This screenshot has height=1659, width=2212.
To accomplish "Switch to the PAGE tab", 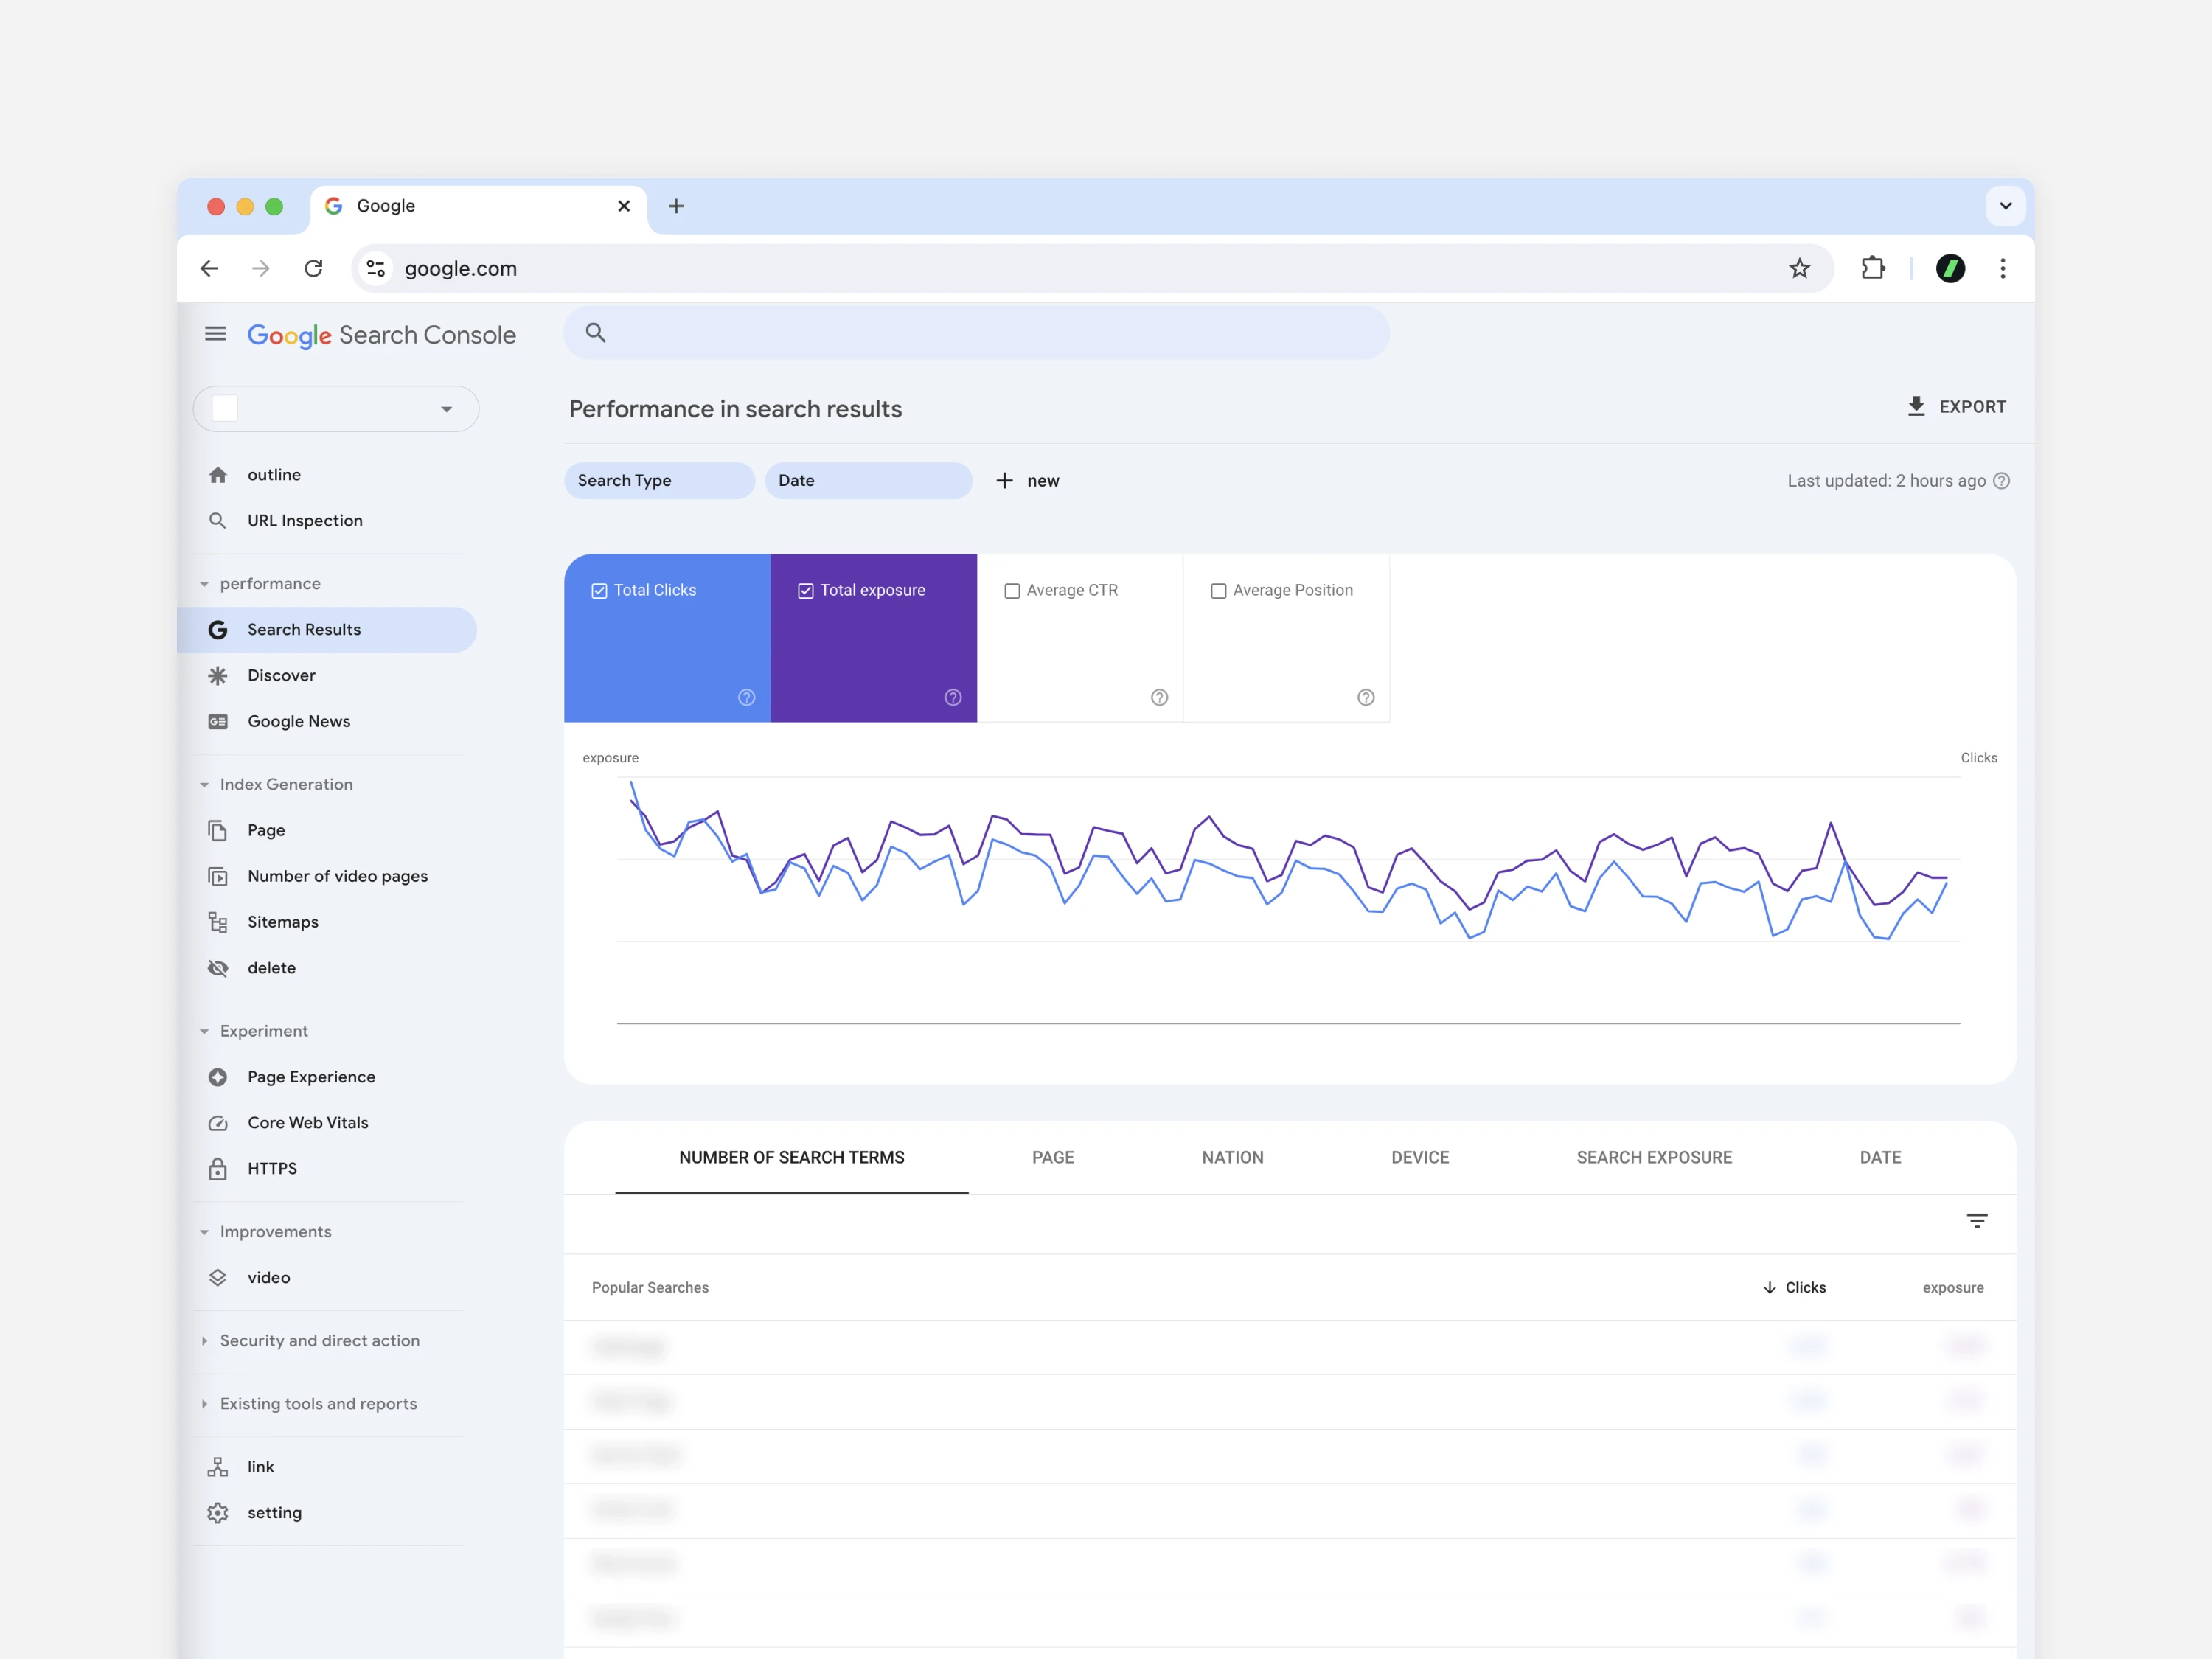I will pos(1053,1158).
